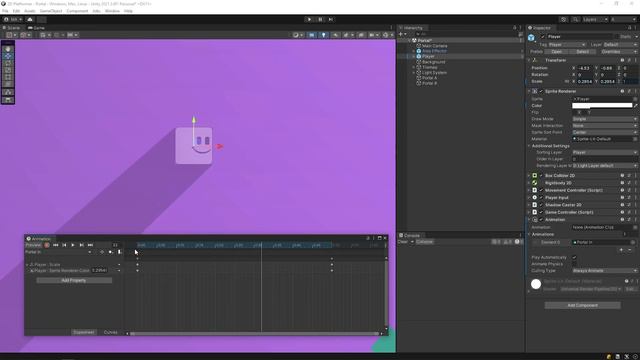This screenshot has width=640, height=360.
Task: Open Gizmos dropdown in Scene toolbar
Action: coord(387,35)
